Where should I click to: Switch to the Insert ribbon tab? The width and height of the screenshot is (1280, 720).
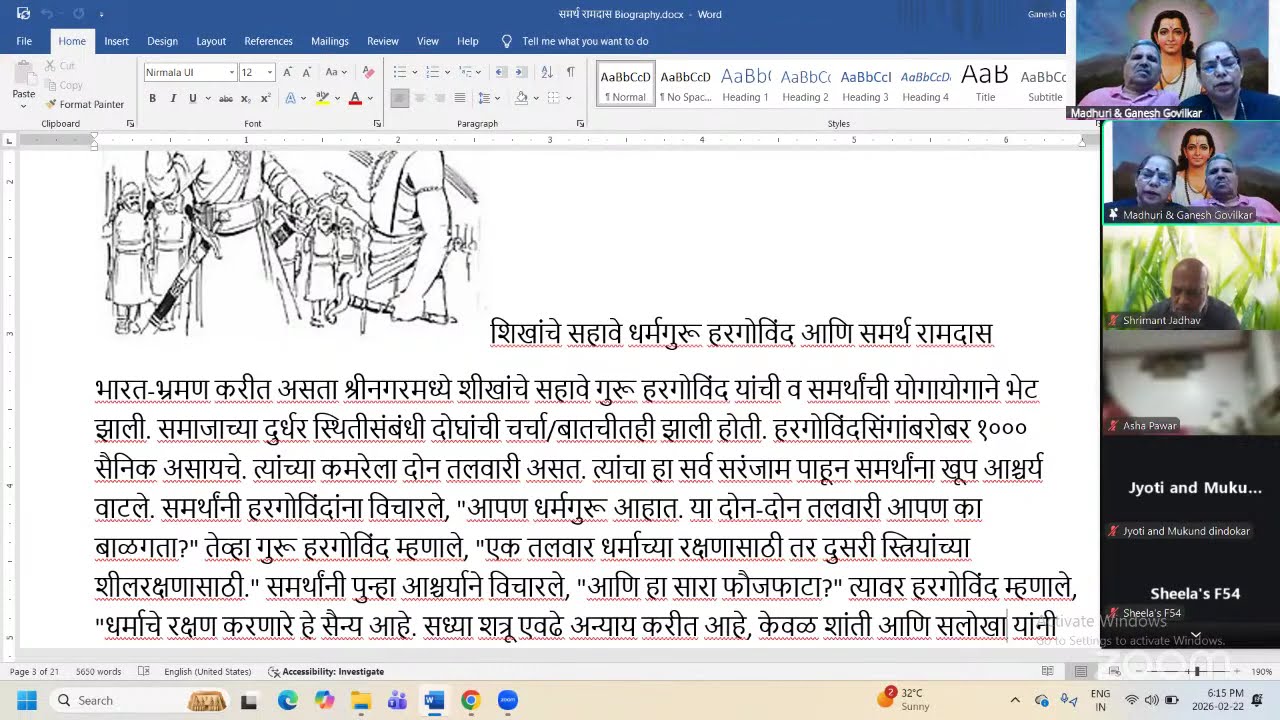point(116,41)
